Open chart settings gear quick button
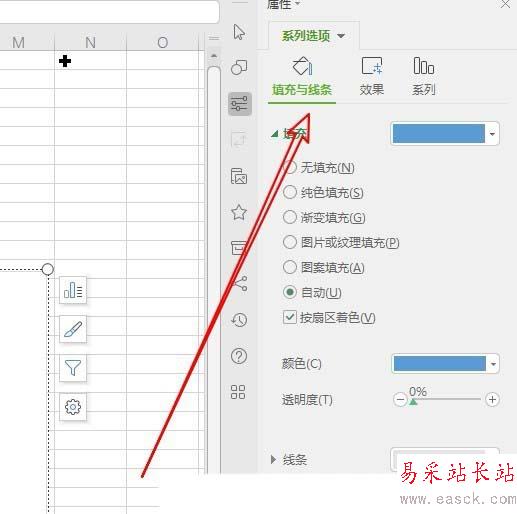Screen dimensions: 517x514 pyautogui.click(x=73, y=407)
